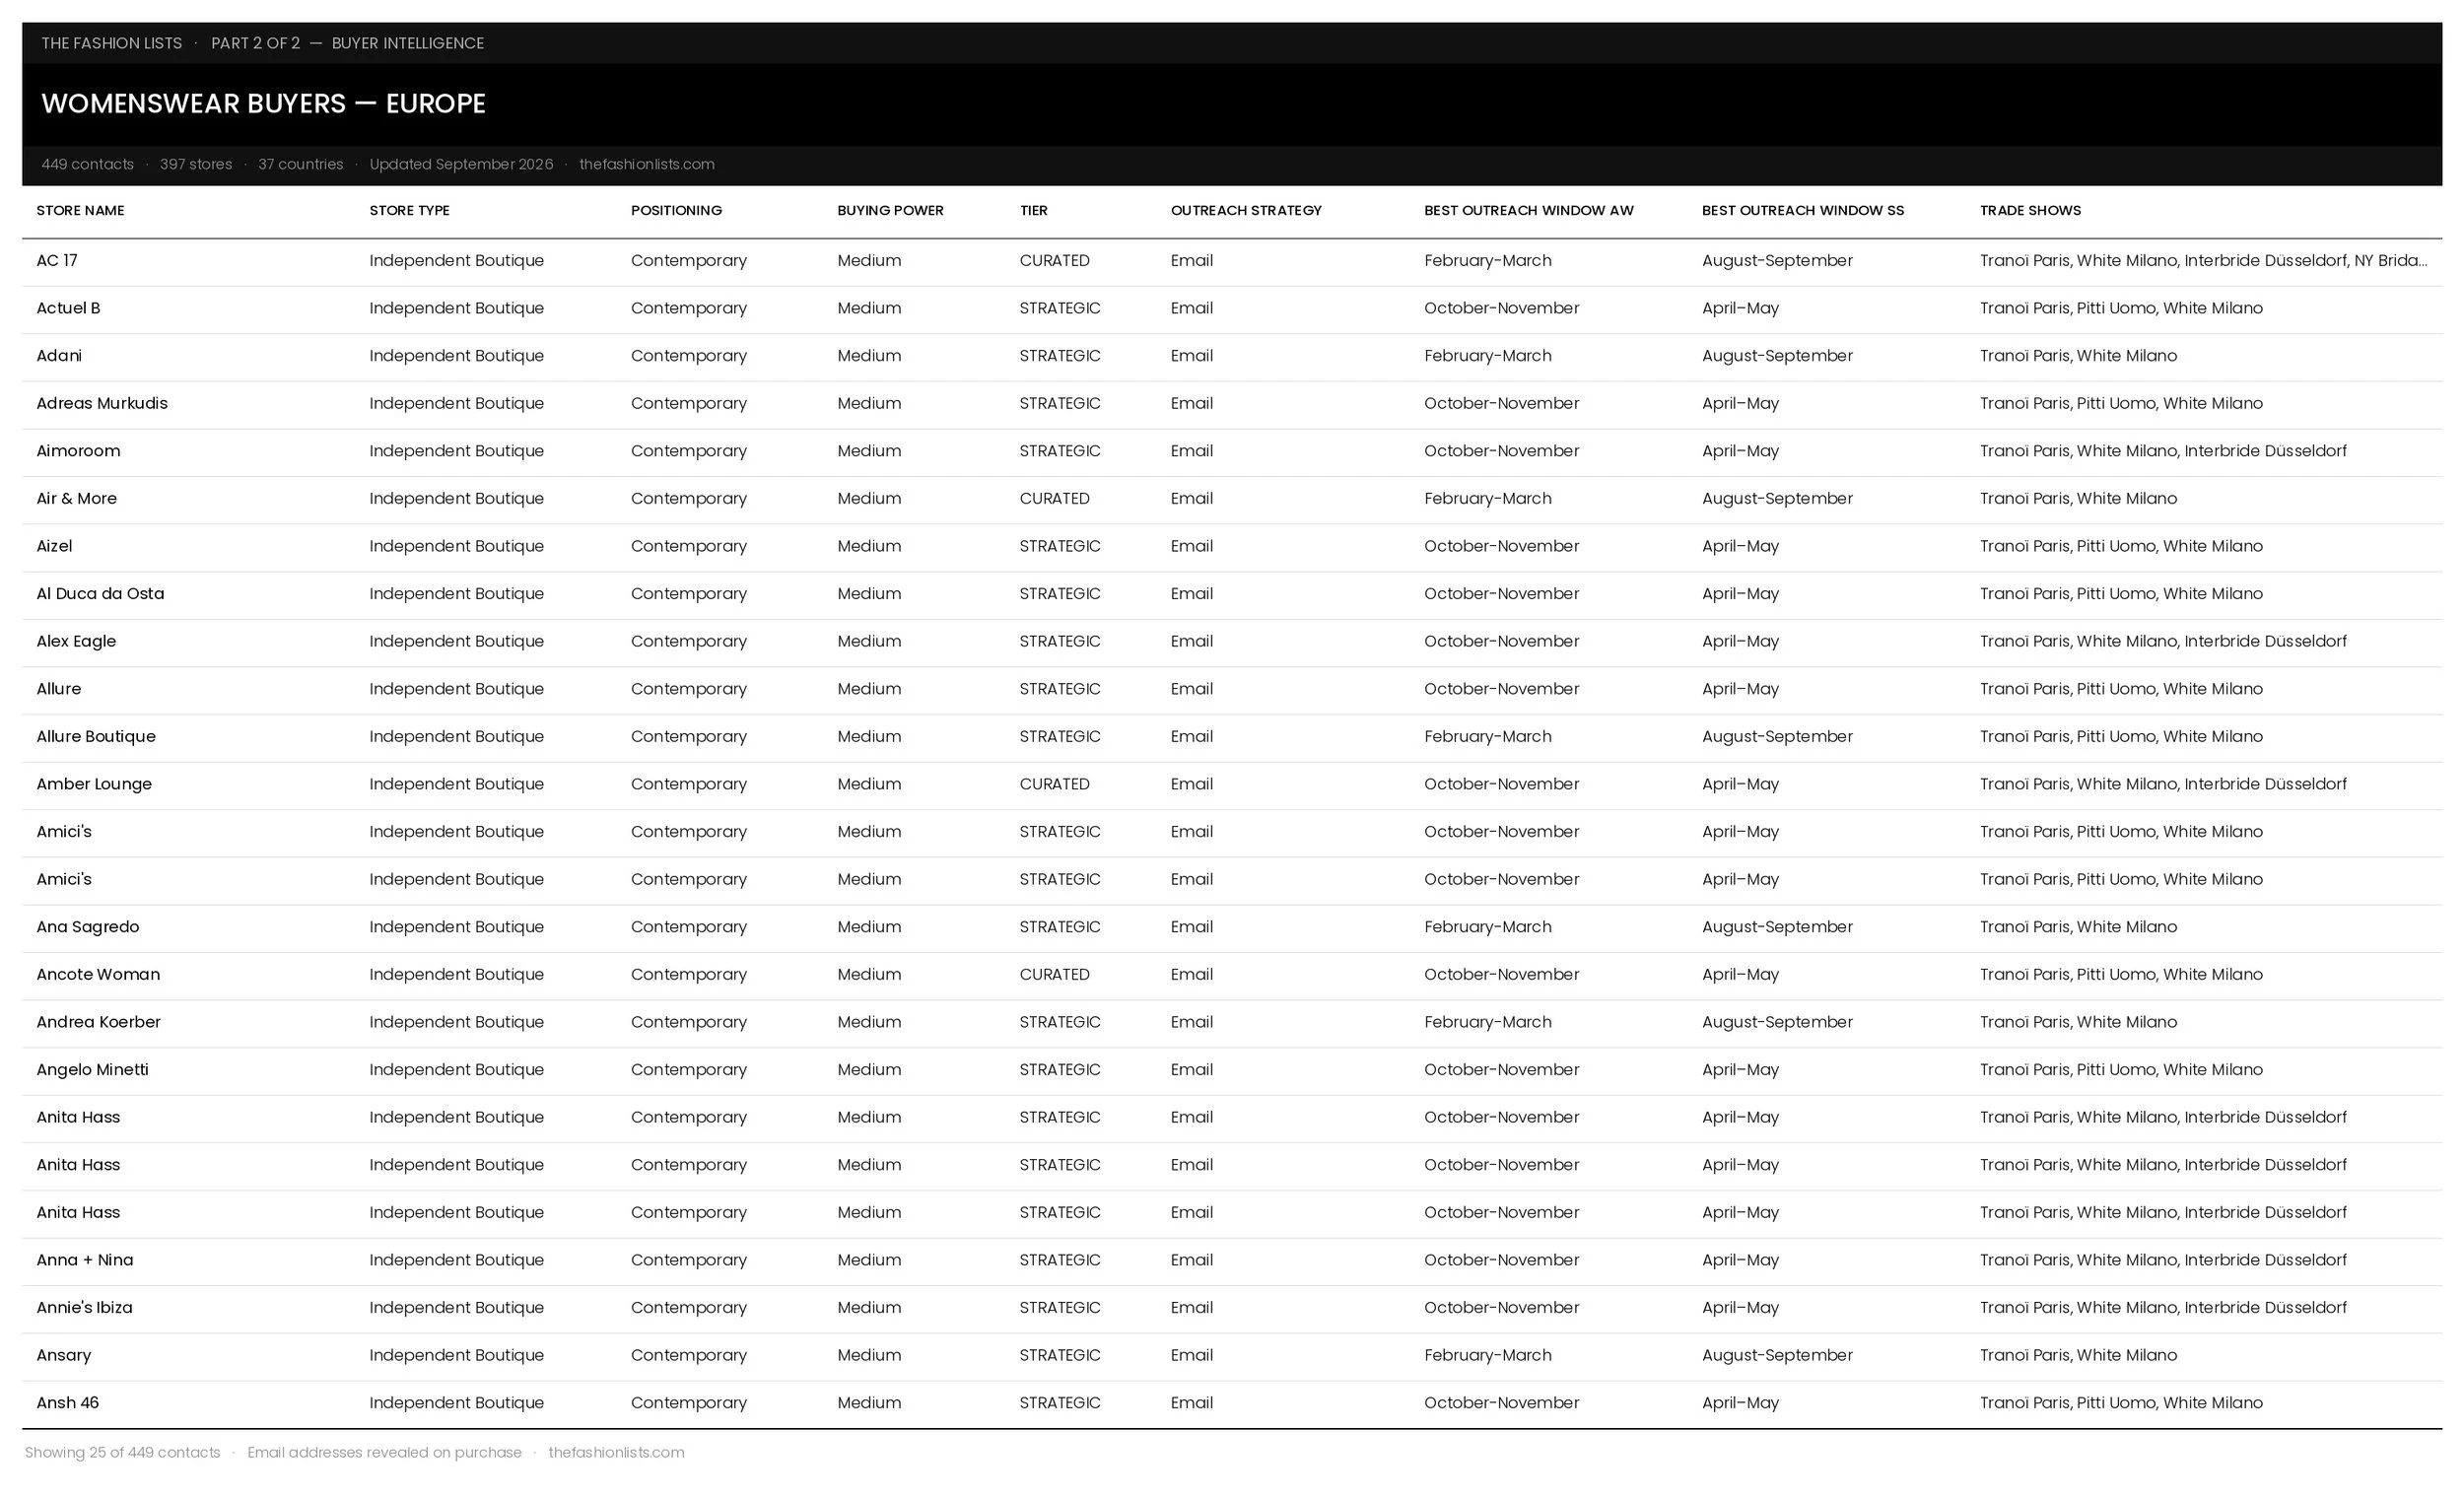Click the CURATED tier in Ancote Woman row
Image resolution: width=2464 pixels, height=1498 pixels.
(1054, 974)
